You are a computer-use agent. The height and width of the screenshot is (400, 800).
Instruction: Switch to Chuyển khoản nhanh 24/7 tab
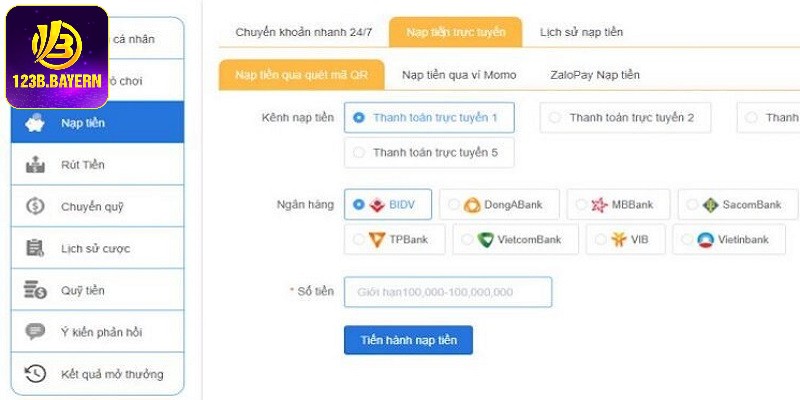coord(303,32)
